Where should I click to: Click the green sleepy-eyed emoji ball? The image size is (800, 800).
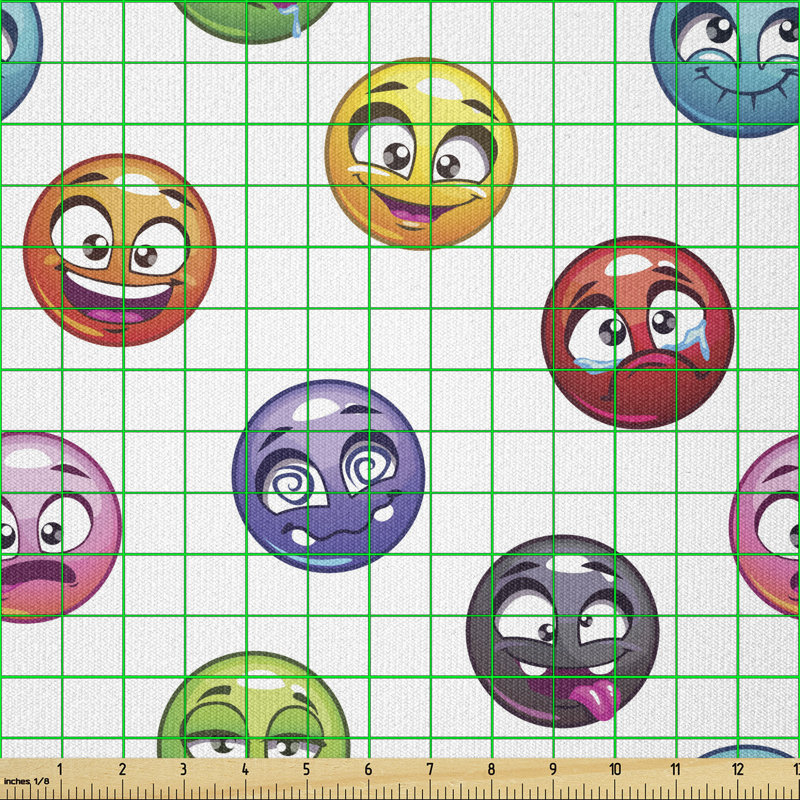[254, 705]
